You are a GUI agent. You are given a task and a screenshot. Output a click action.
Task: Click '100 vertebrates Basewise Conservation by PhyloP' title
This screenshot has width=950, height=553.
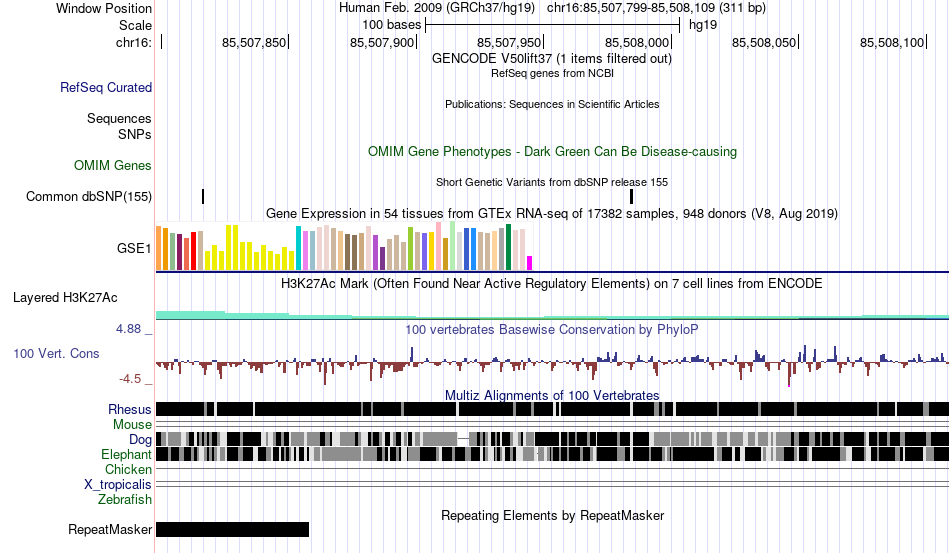pyautogui.click(x=552, y=329)
